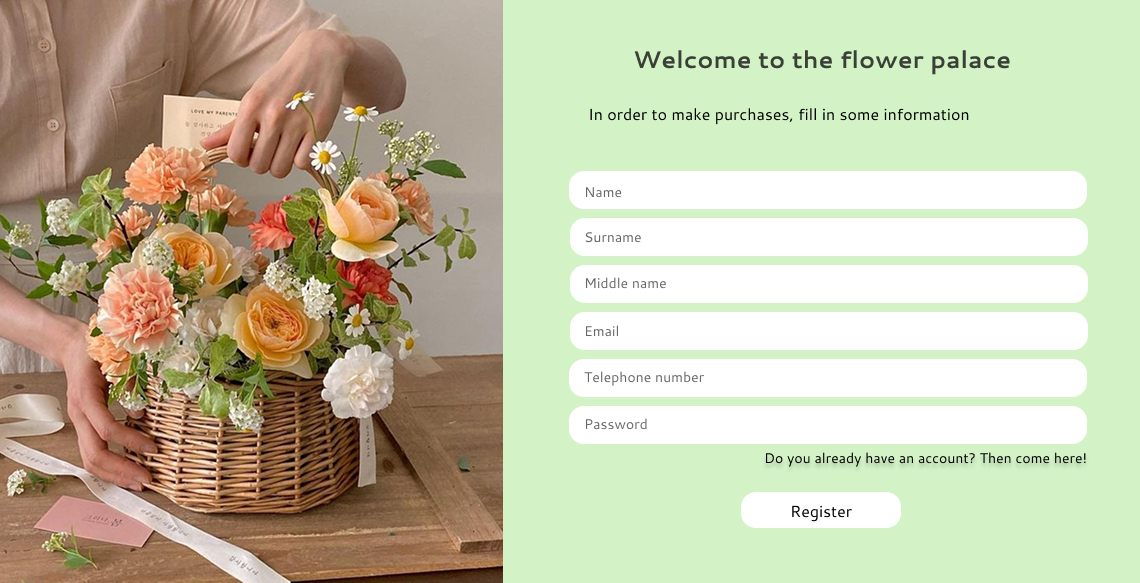Click the white carnation on basket front
The image size is (1140, 583).
click(357, 381)
